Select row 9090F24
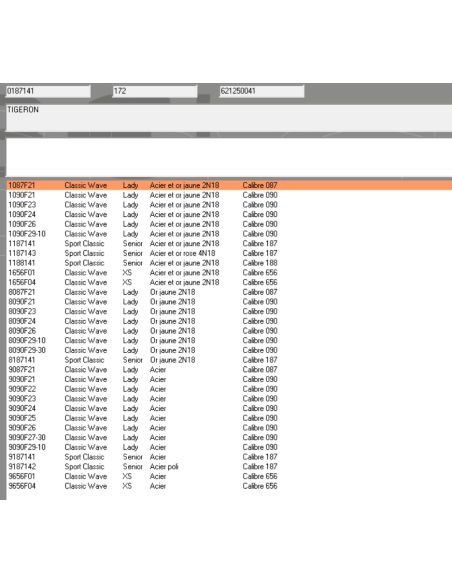452x584 pixels. (x=229, y=408)
